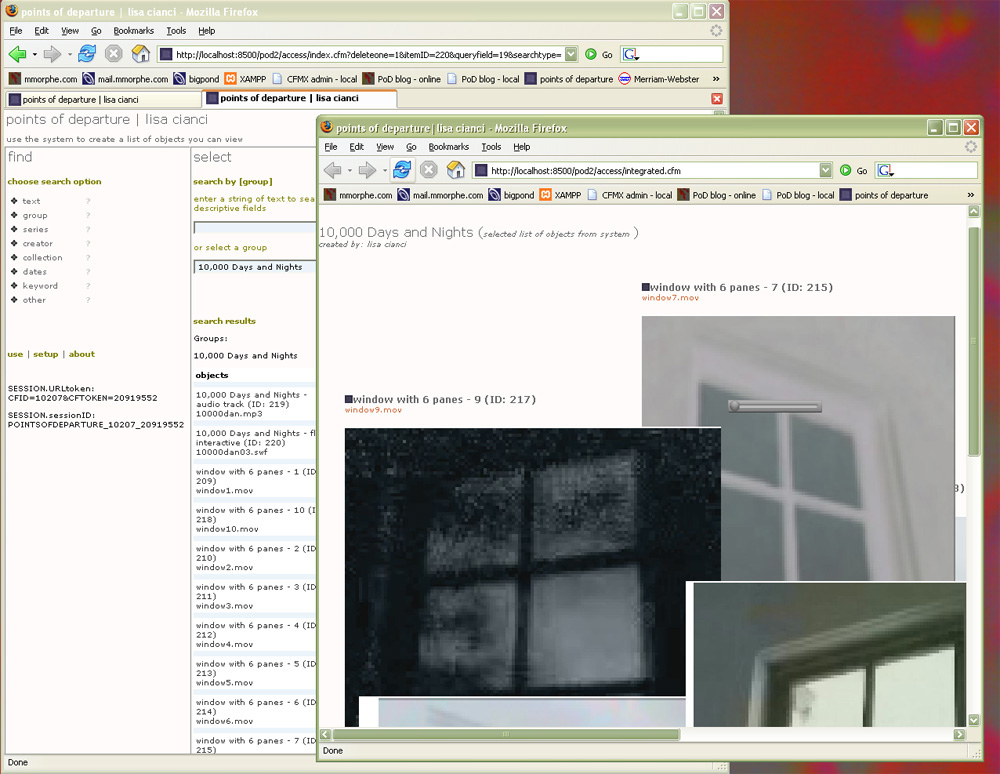Viewport: 1000px width, 774px height.
Task: Open Merriam-Webster bookmark in rear window
Action: 659,79
